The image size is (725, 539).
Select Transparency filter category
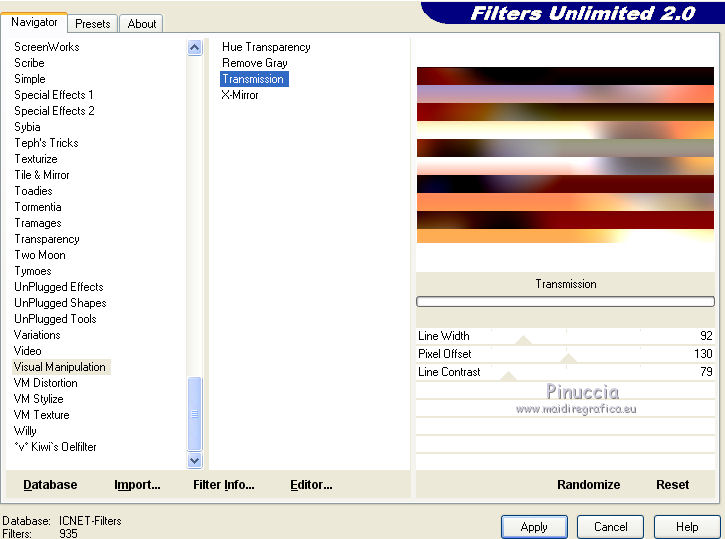pos(47,239)
